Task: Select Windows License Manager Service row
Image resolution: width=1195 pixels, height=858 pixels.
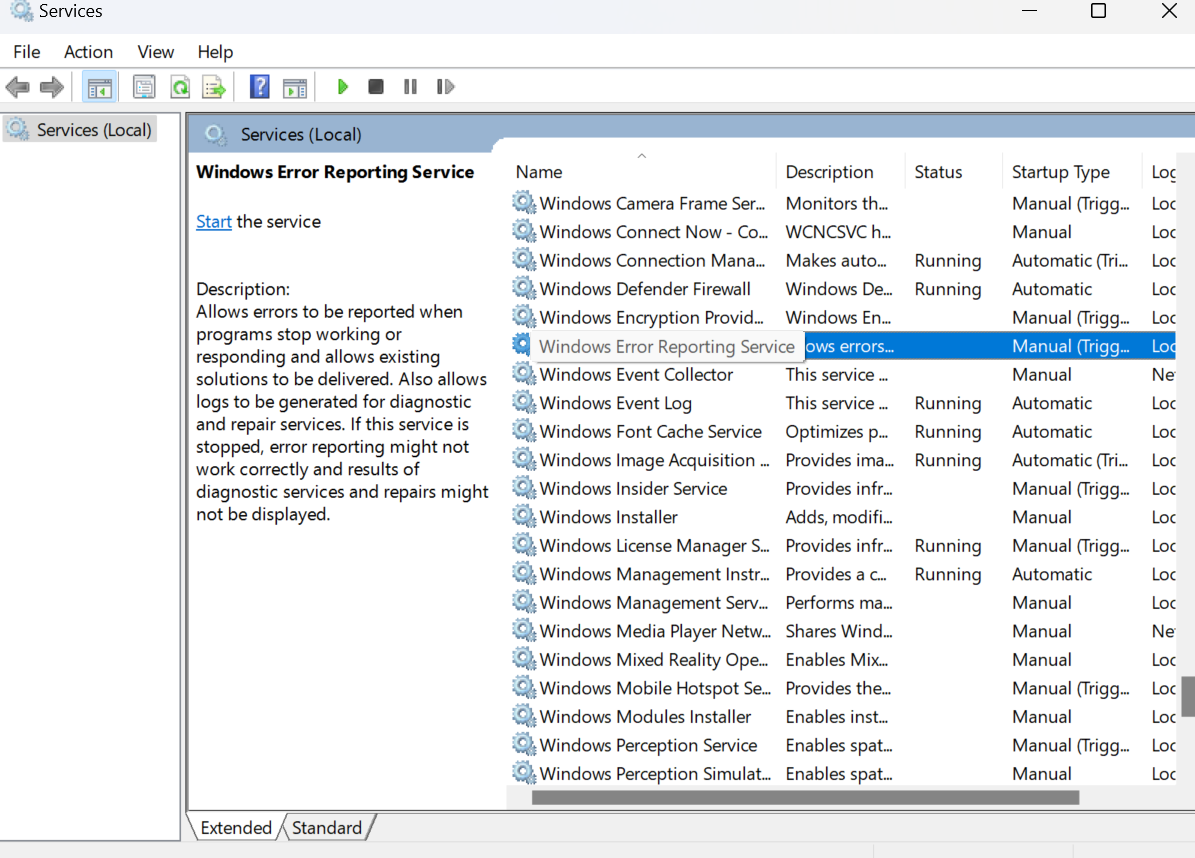Action: click(x=842, y=546)
